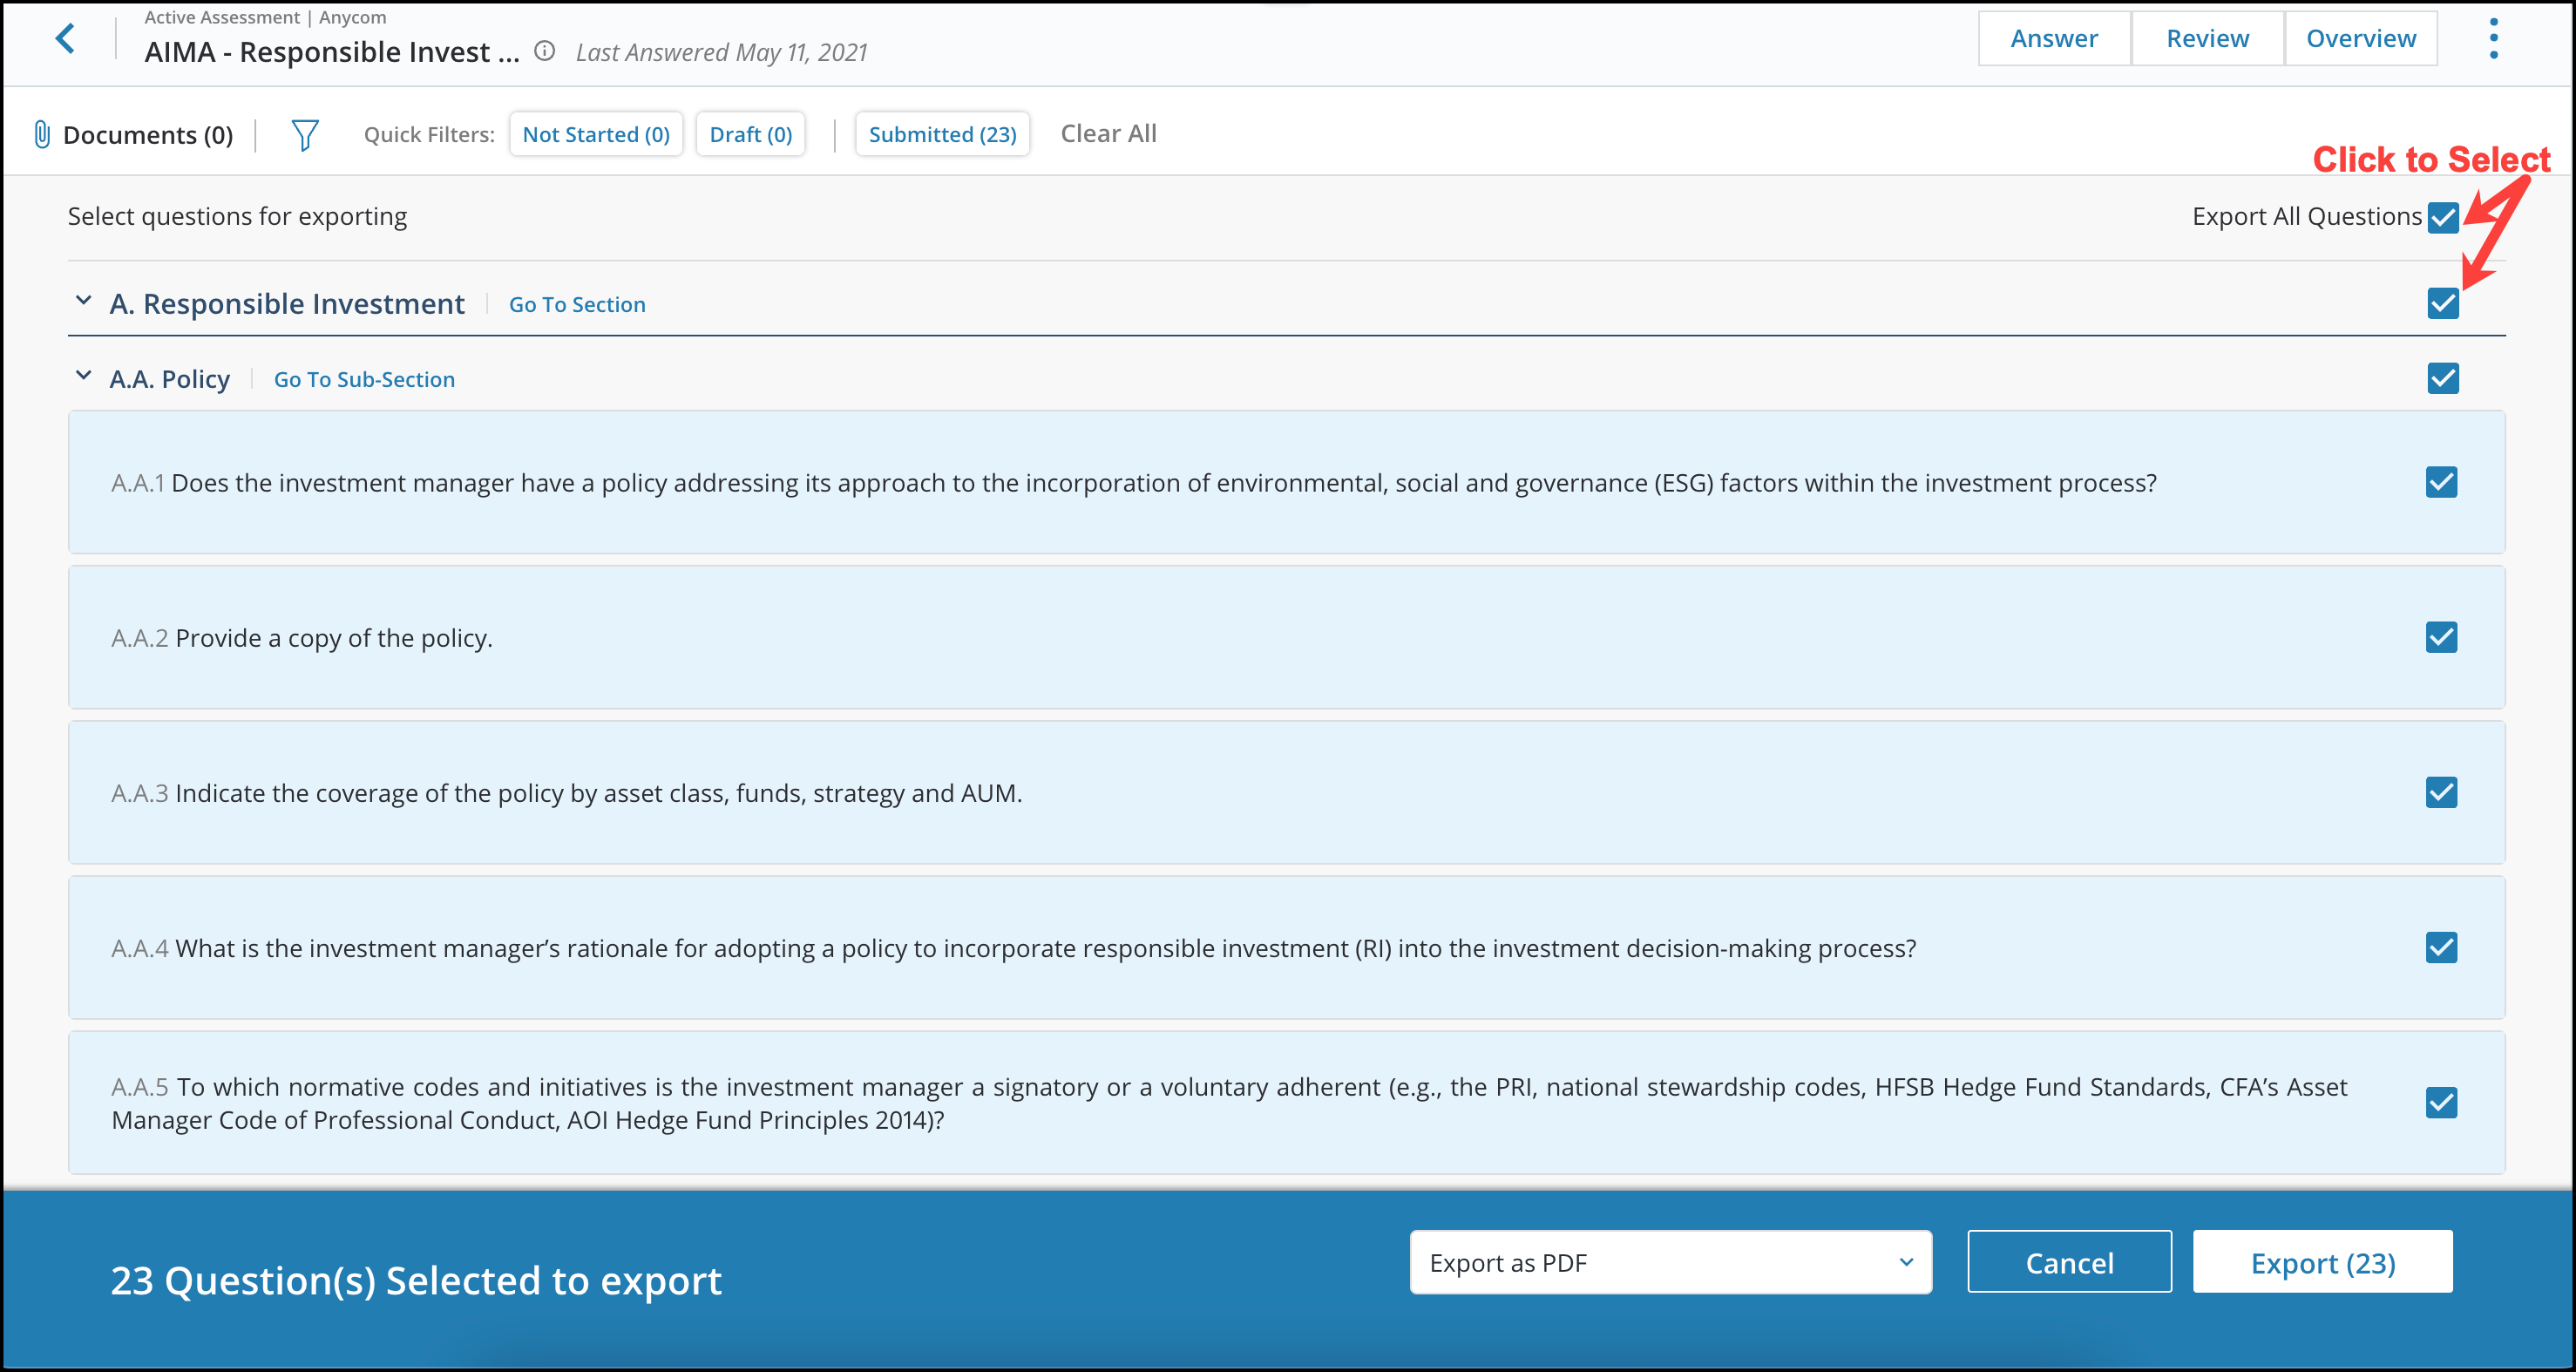Uncheck the A. Responsible Investment section checkbox

(x=2443, y=303)
